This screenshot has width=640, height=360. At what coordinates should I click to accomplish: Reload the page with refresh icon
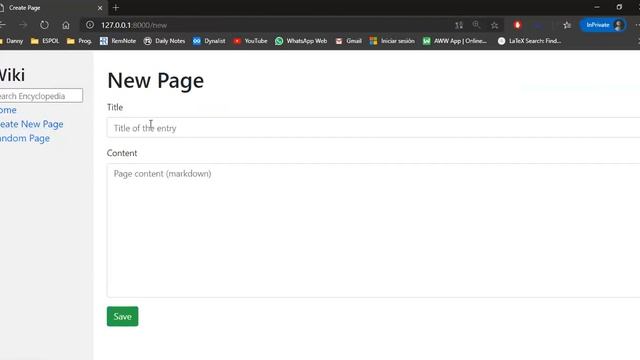click(44, 25)
